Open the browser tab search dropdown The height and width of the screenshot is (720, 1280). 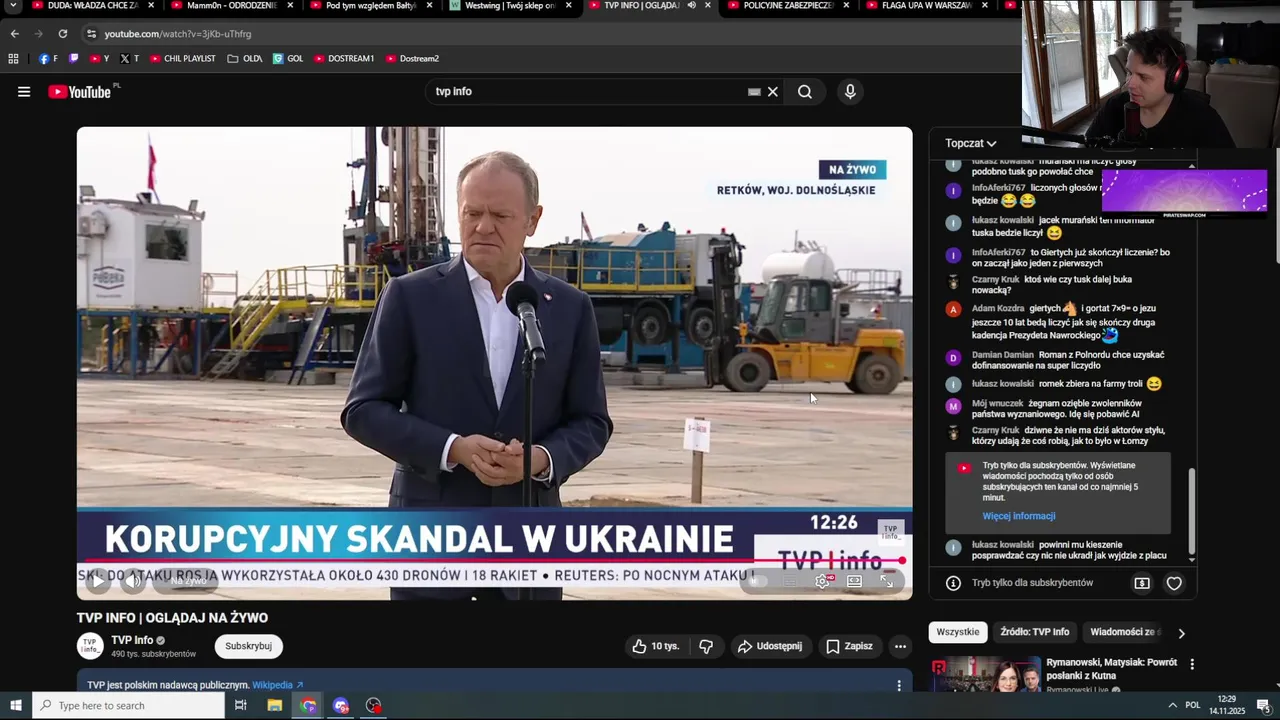[13, 5]
